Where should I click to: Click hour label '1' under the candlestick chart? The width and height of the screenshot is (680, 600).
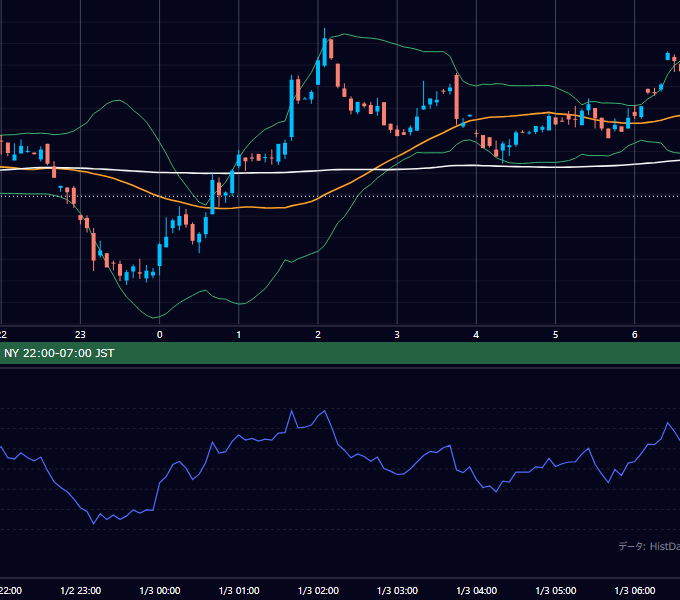click(x=239, y=334)
